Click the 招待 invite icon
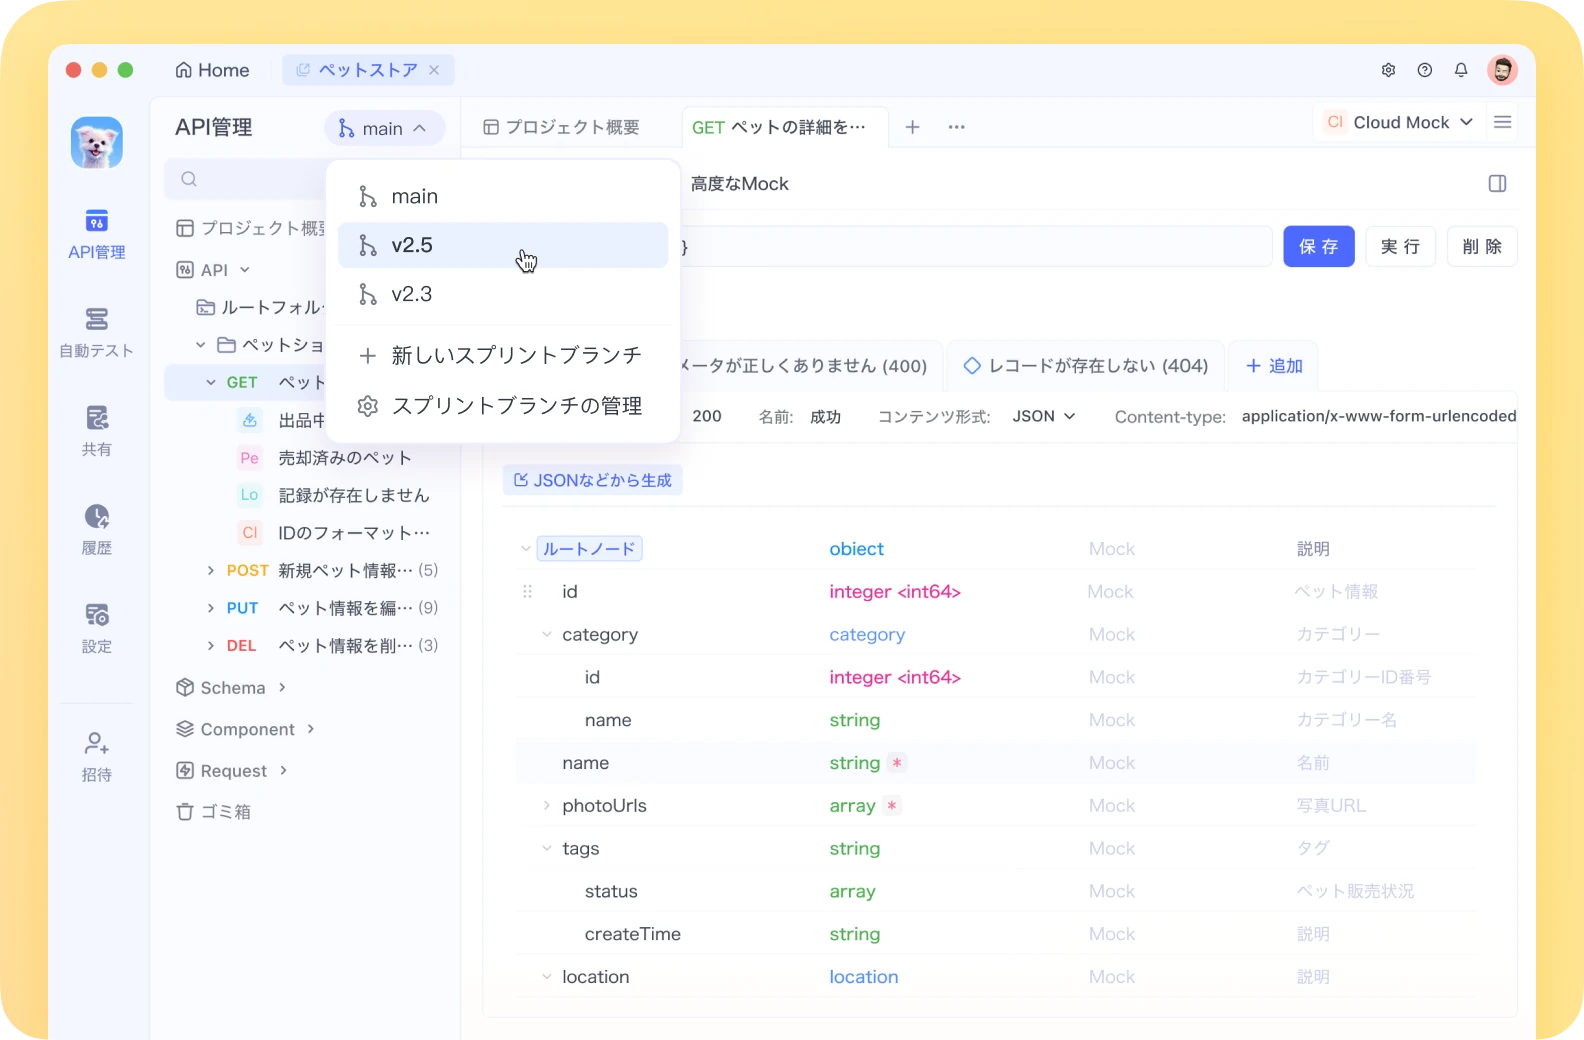The image size is (1584, 1040). [x=96, y=756]
